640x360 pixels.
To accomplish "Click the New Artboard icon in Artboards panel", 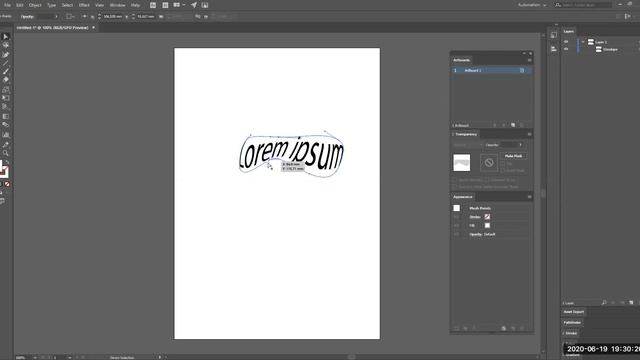I will point(513,125).
